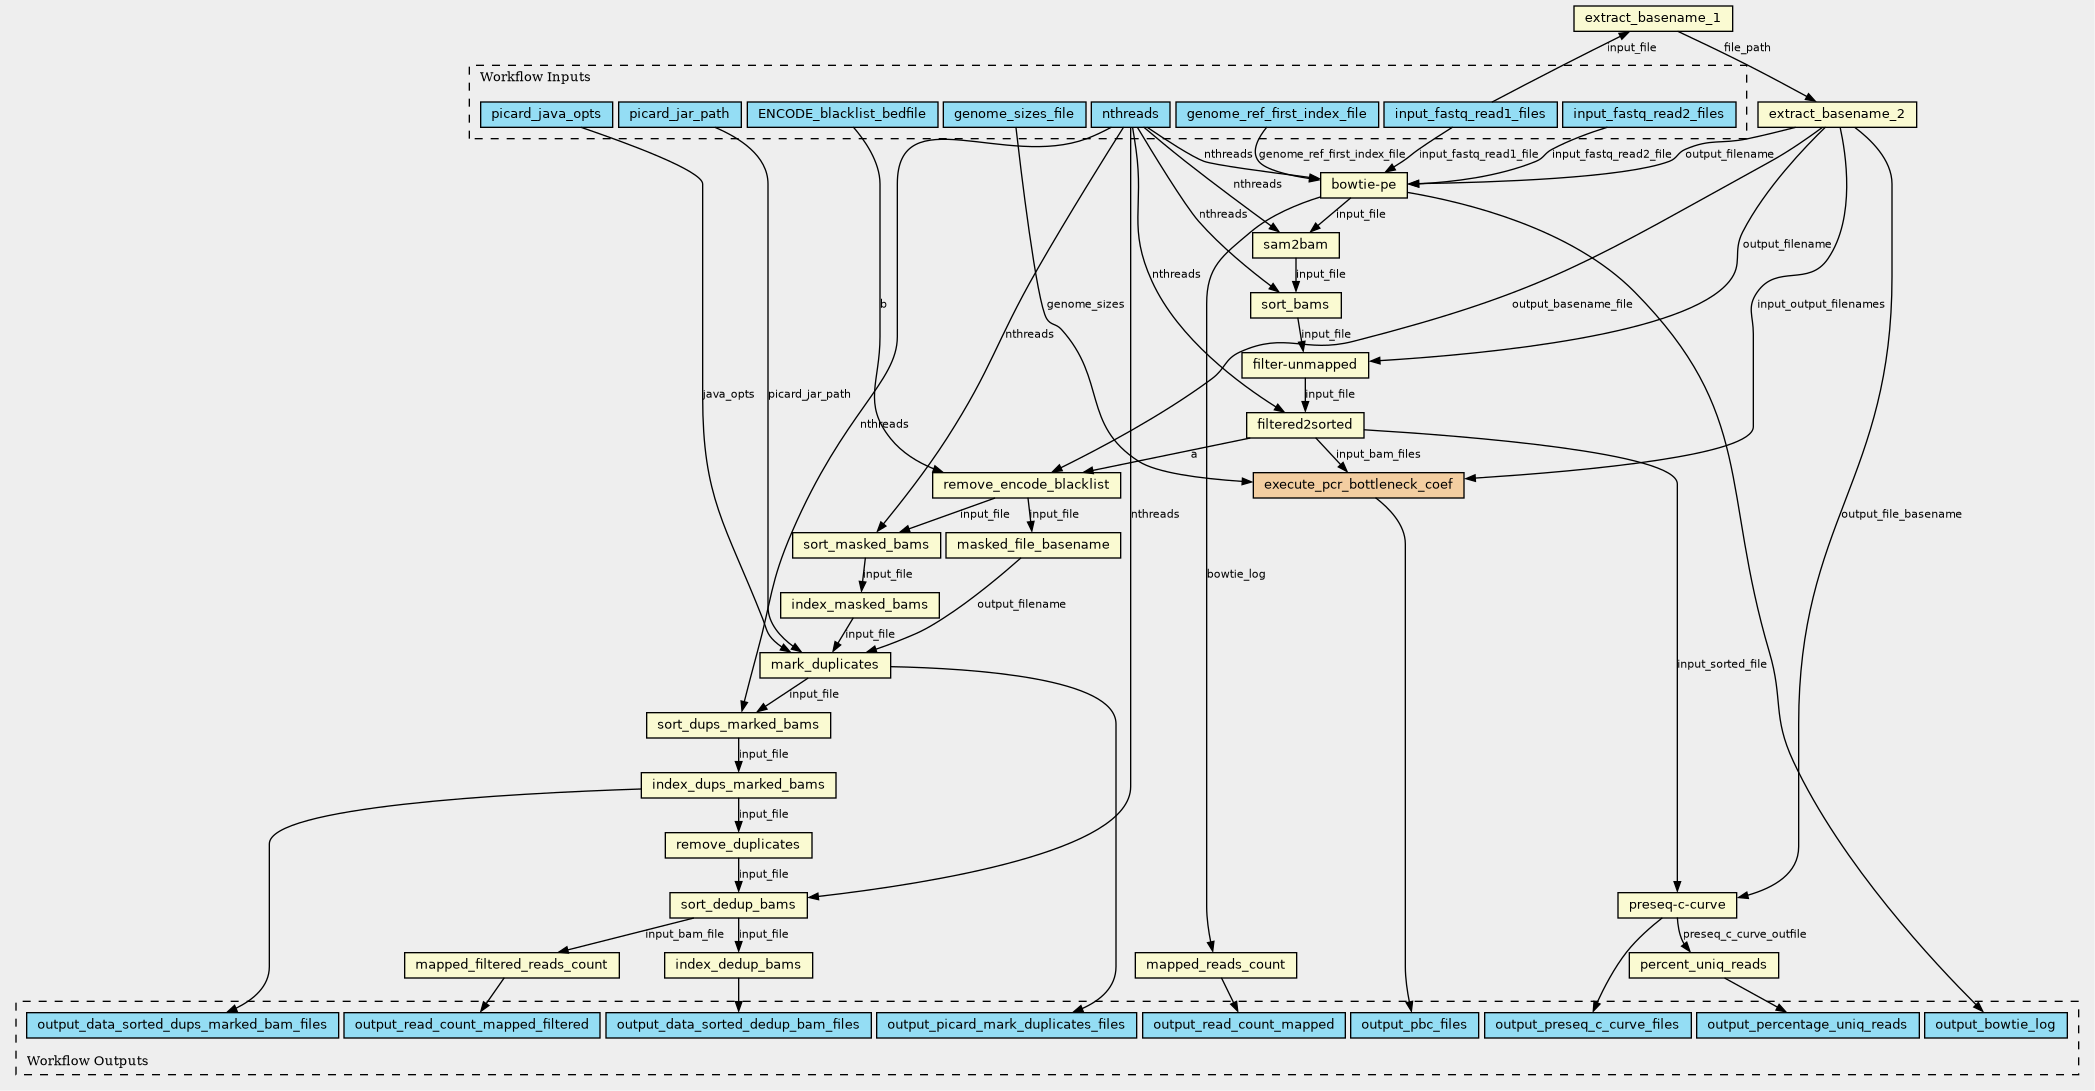Select the picard_java_opts input node
Image resolution: width=2095 pixels, height=1091 pixels.
(546, 114)
